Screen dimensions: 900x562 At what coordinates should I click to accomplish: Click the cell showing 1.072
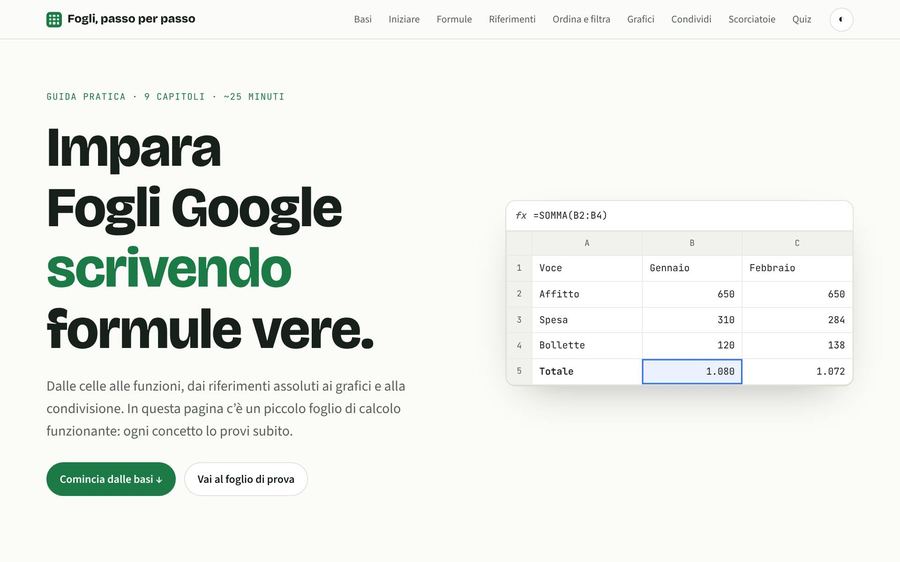[797, 371]
